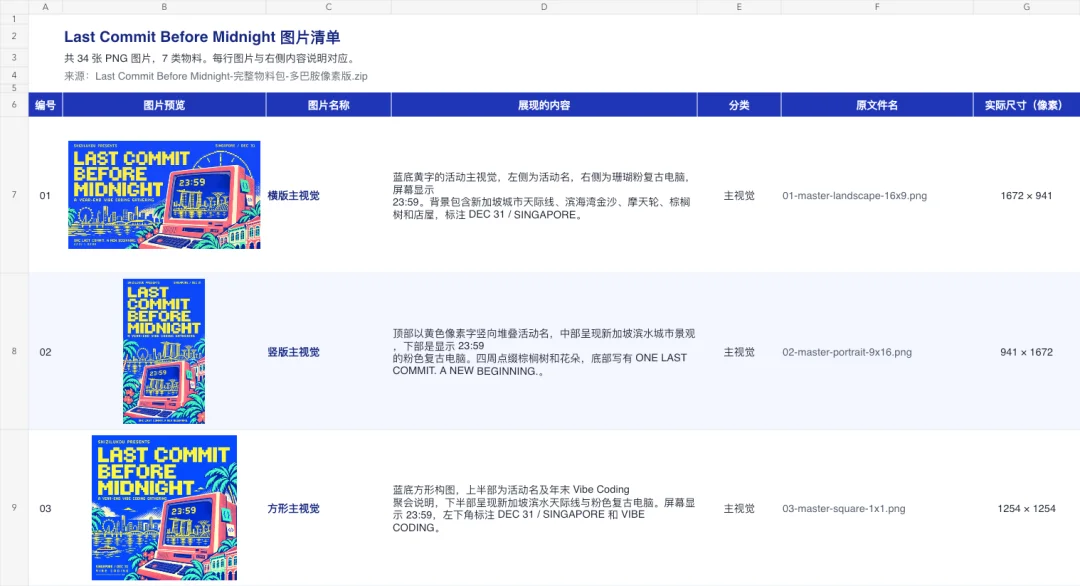The image size is (1080, 586).
Task: Select the landscape master visual thumbnail
Action: tap(164, 195)
